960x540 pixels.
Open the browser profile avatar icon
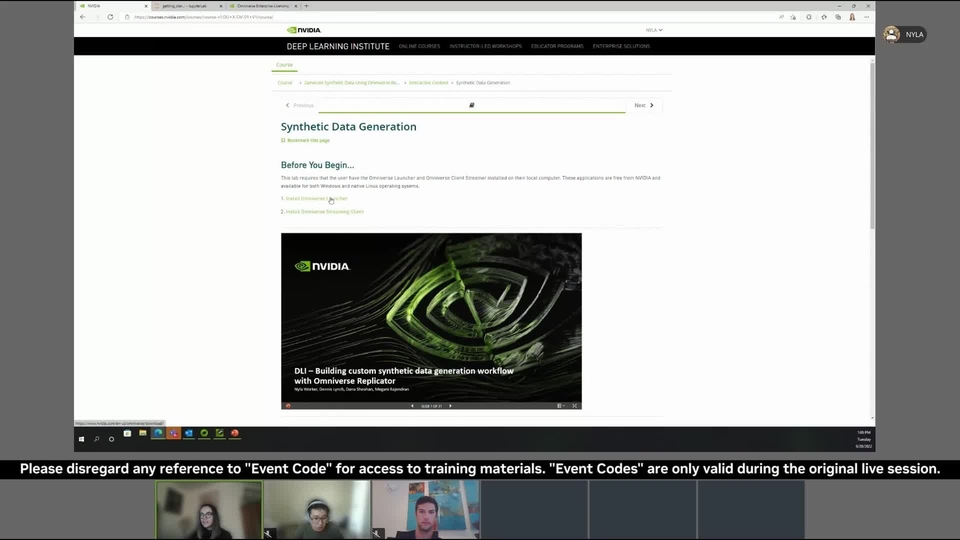pos(852,17)
